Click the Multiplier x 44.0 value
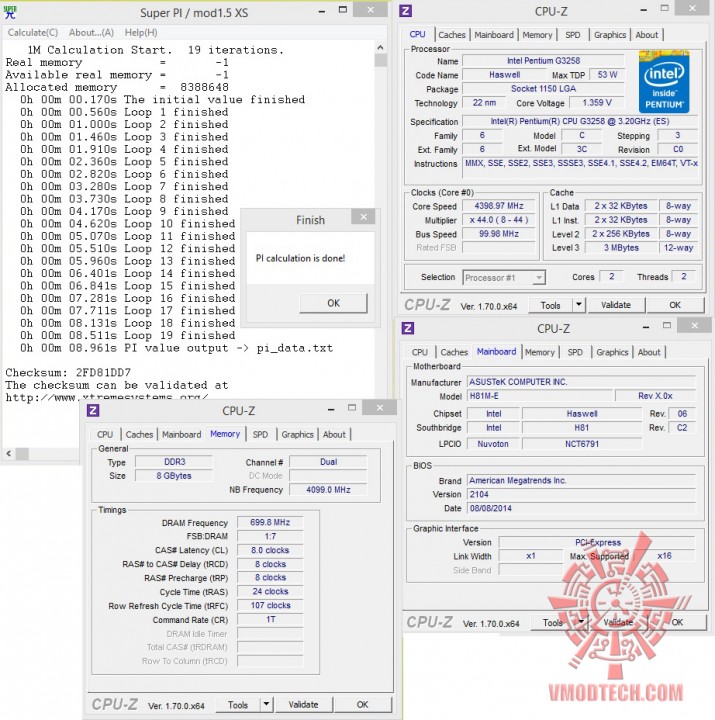The height and width of the screenshot is (720, 715). coord(499,220)
